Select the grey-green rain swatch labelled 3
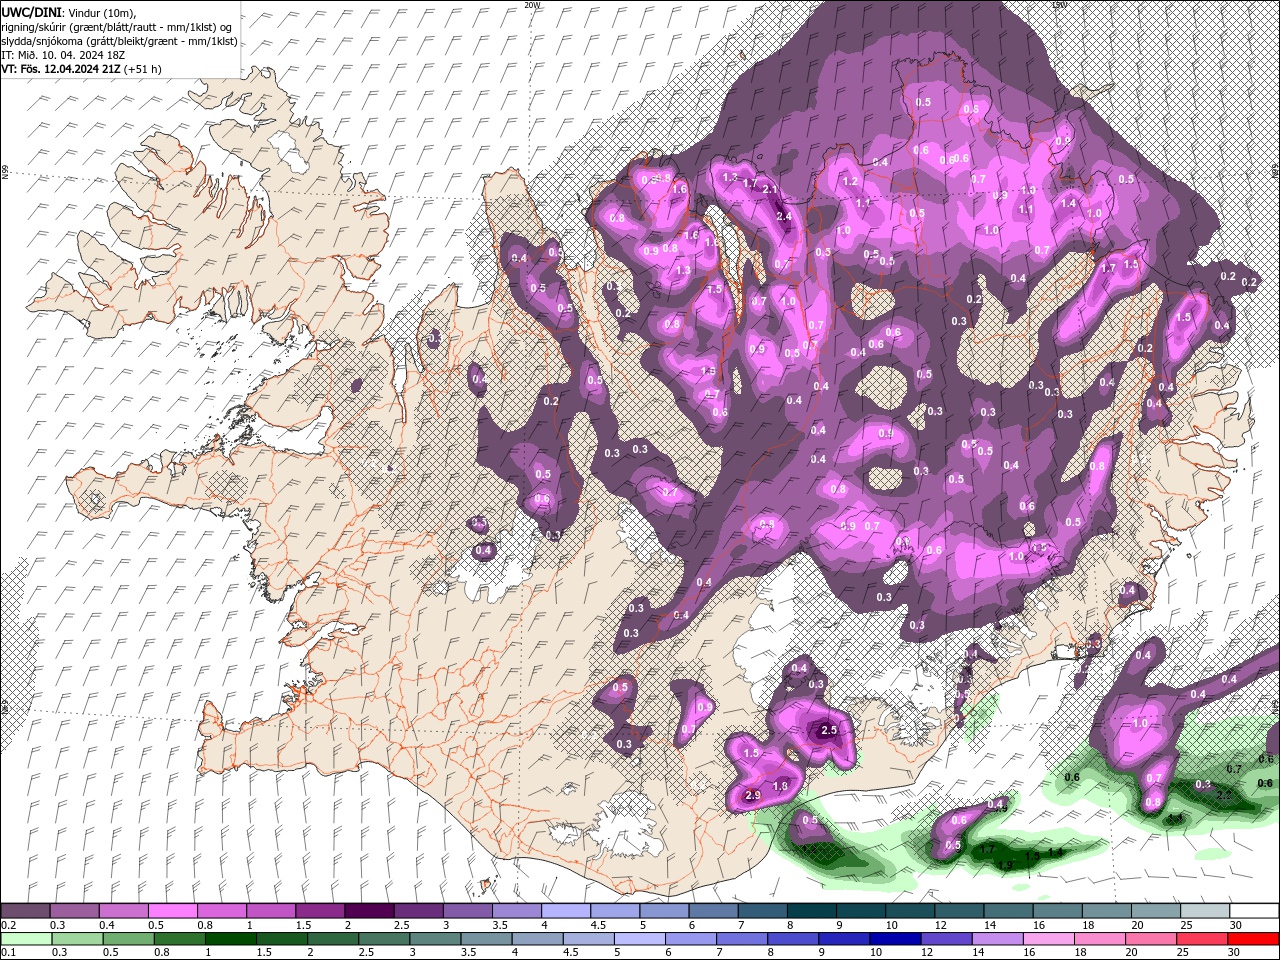 (x=435, y=939)
